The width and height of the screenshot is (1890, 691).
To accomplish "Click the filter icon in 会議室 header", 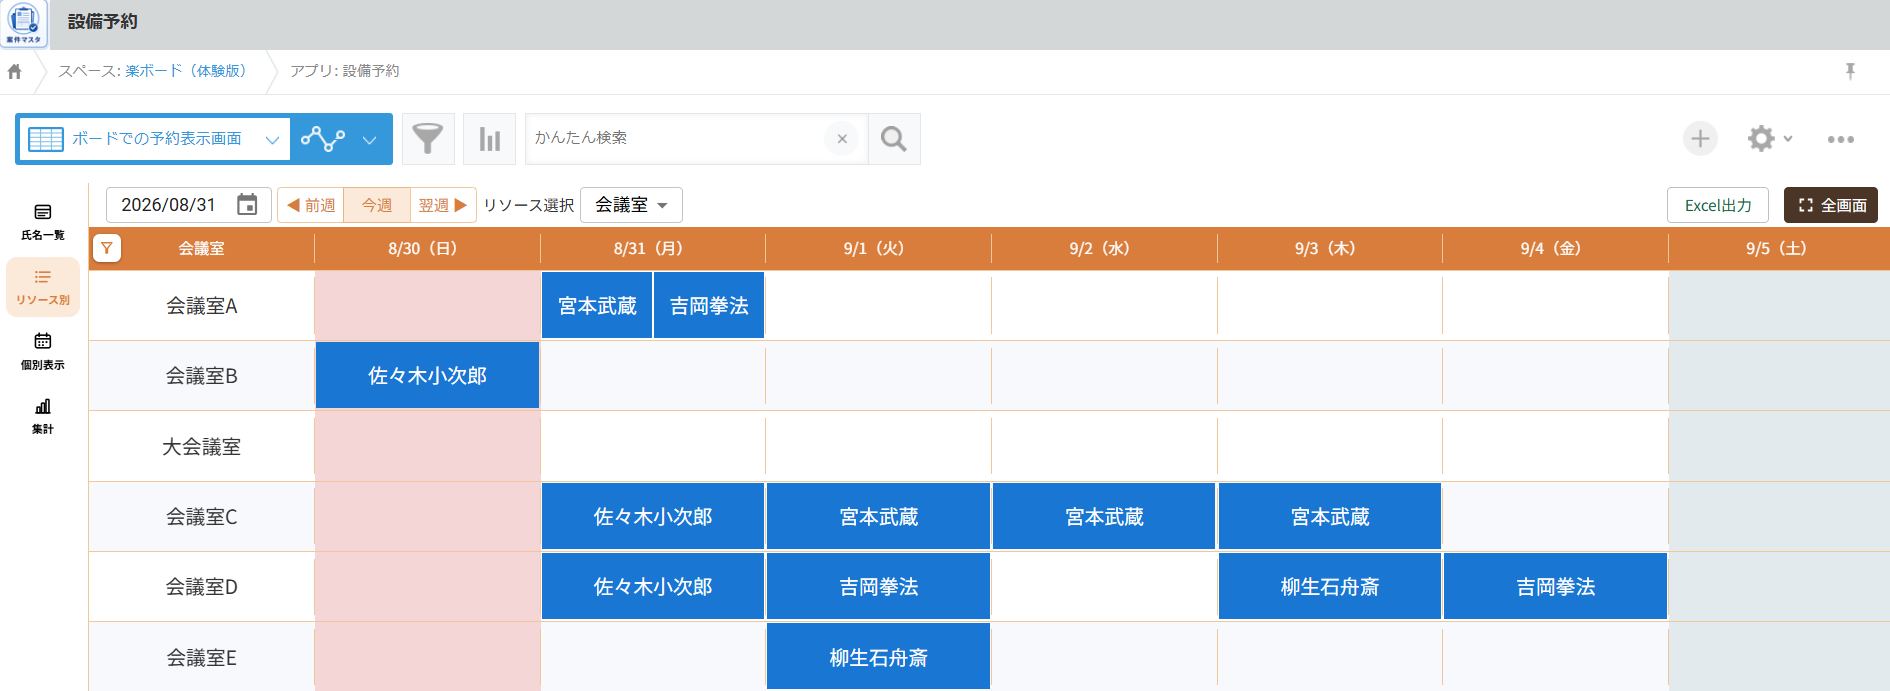I will point(107,248).
